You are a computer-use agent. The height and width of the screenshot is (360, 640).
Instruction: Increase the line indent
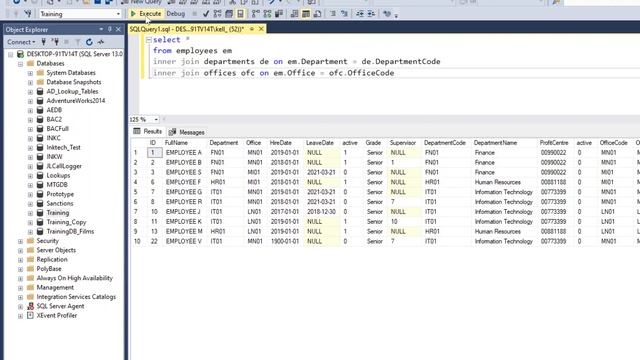tap(371, 14)
